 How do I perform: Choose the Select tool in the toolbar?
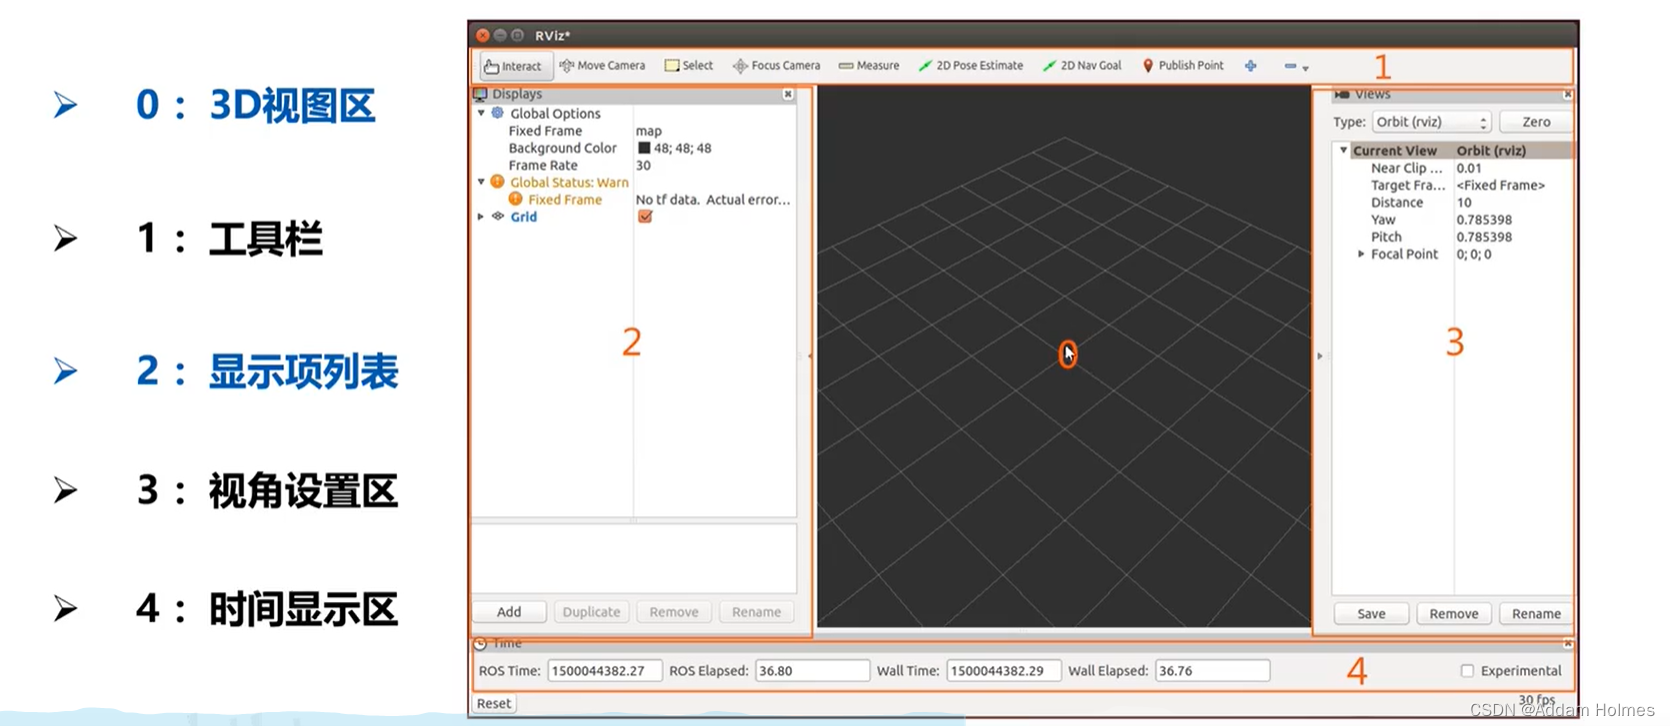tap(689, 66)
